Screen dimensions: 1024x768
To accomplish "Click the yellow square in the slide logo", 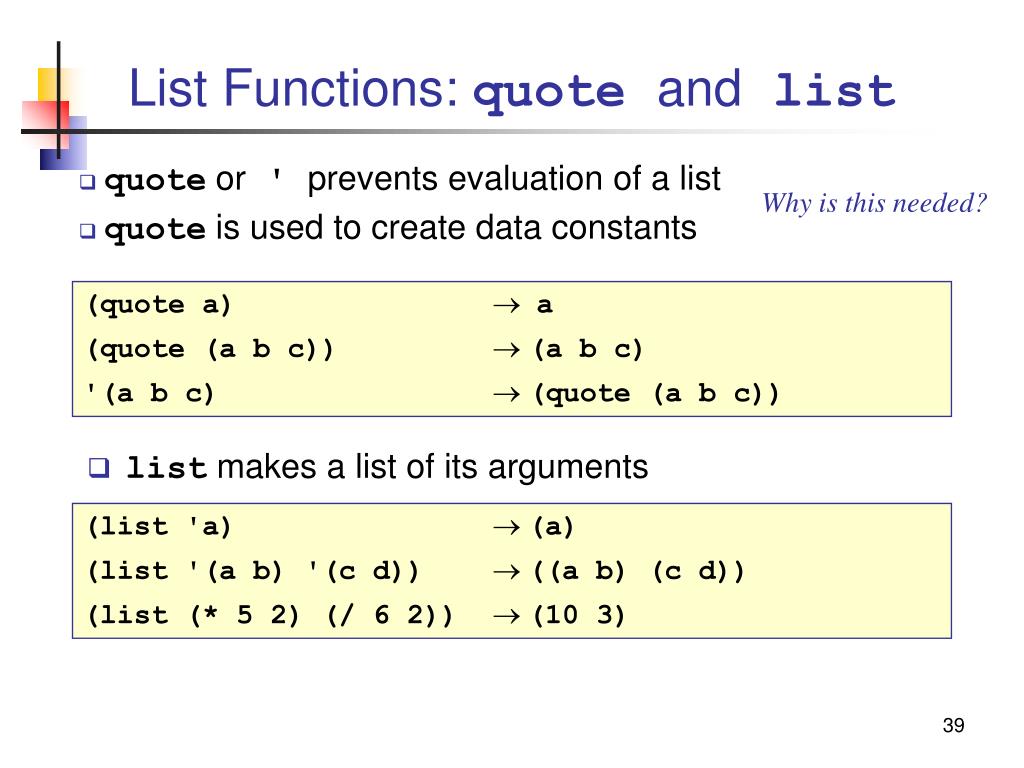I will [x=50, y=84].
